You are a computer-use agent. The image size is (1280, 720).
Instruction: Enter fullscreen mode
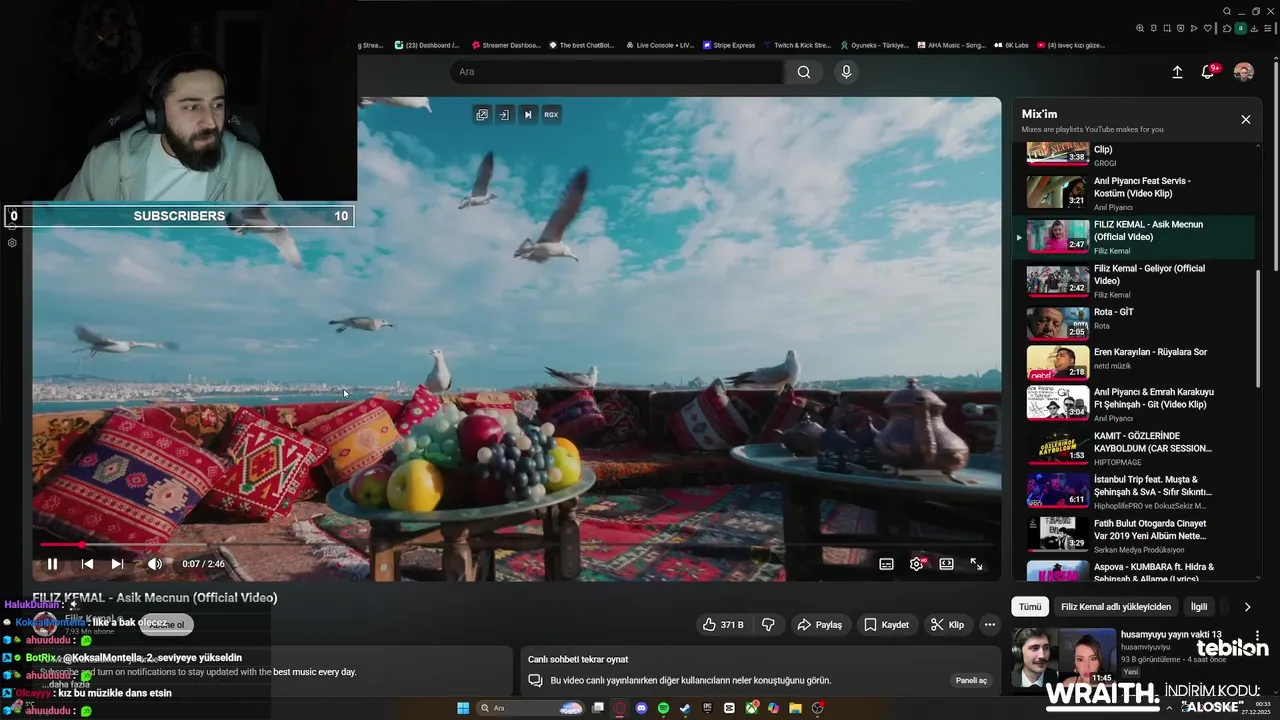(x=976, y=564)
